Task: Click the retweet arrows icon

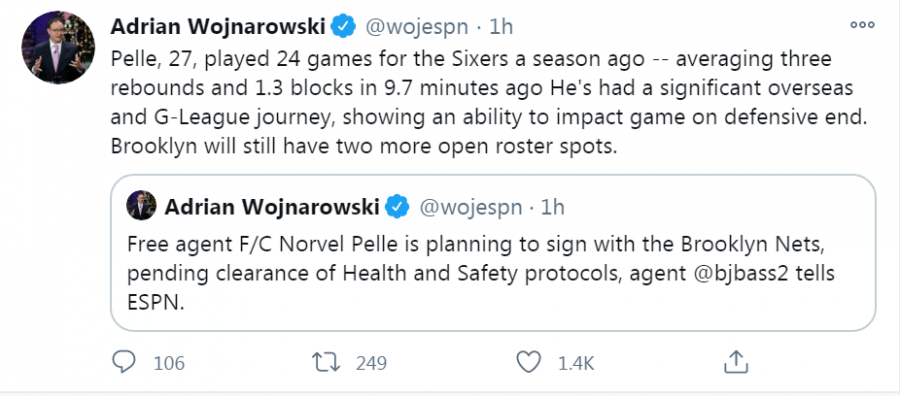Action: (325, 362)
